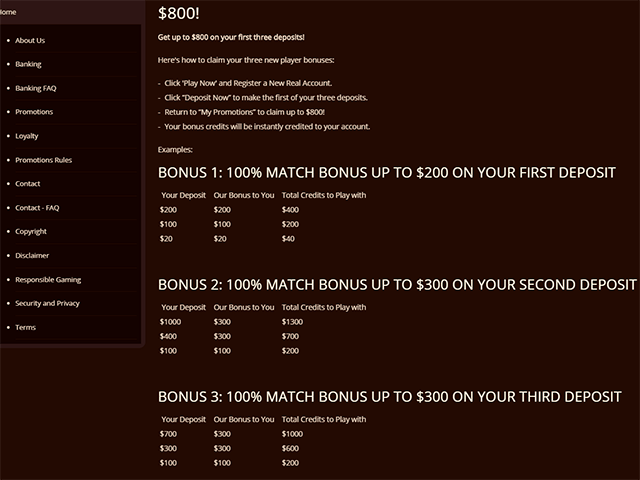The width and height of the screenshot is (640, 480).
Task: Open the Copyright page
Action: coord(31,231)
